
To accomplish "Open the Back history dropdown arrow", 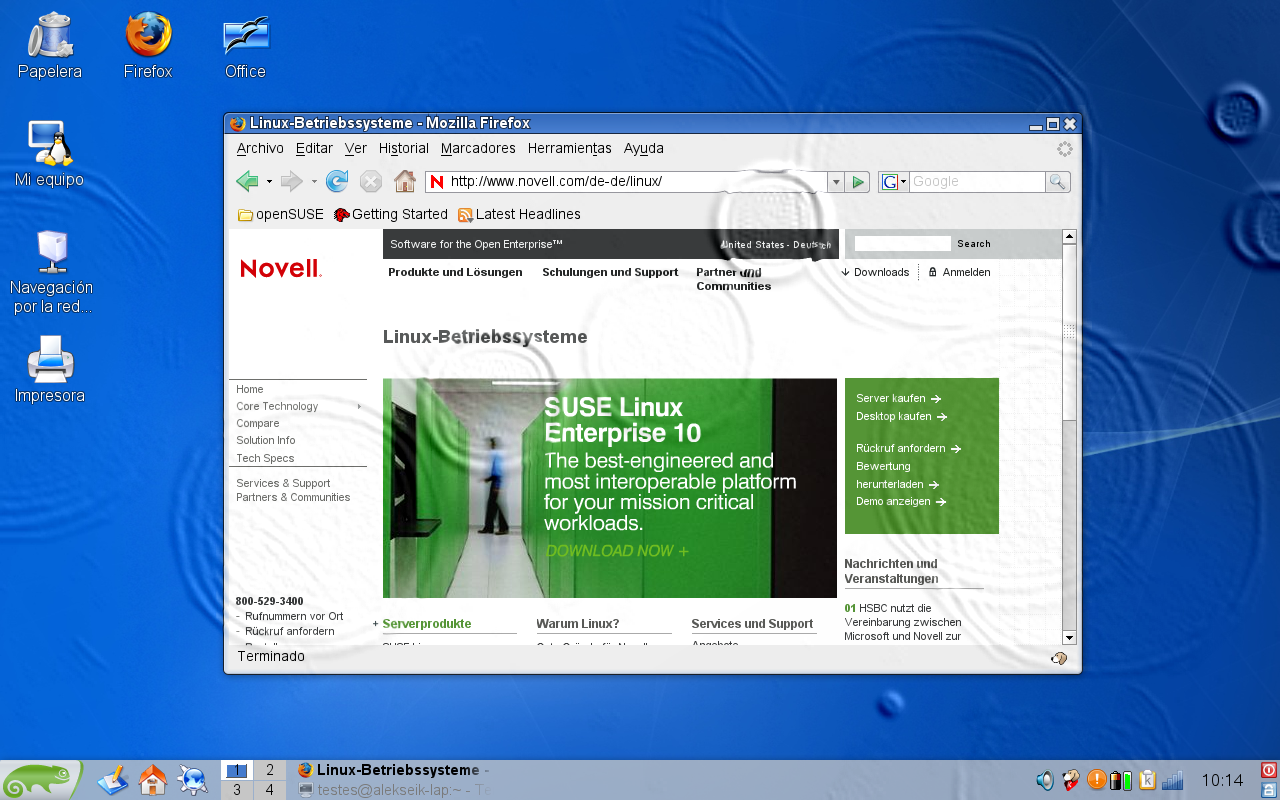I will tap(269, 182).
